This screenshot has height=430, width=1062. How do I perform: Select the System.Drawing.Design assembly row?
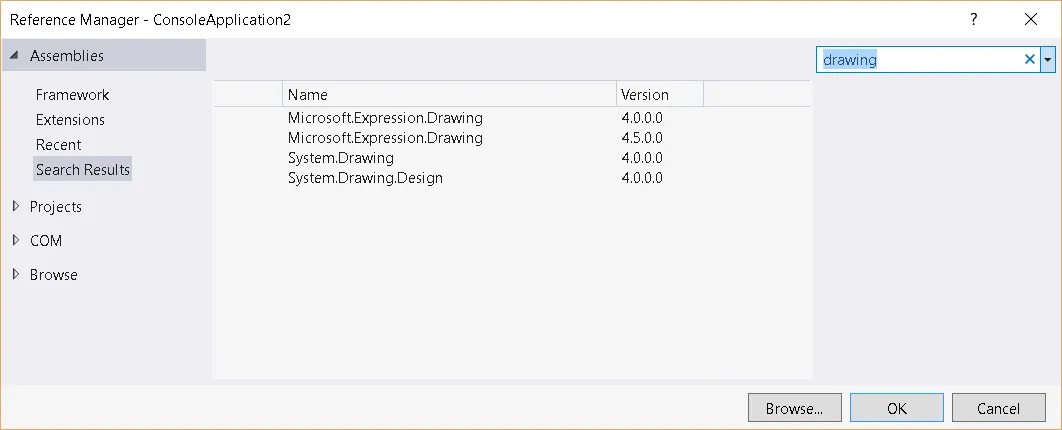(x=365, y=178)
